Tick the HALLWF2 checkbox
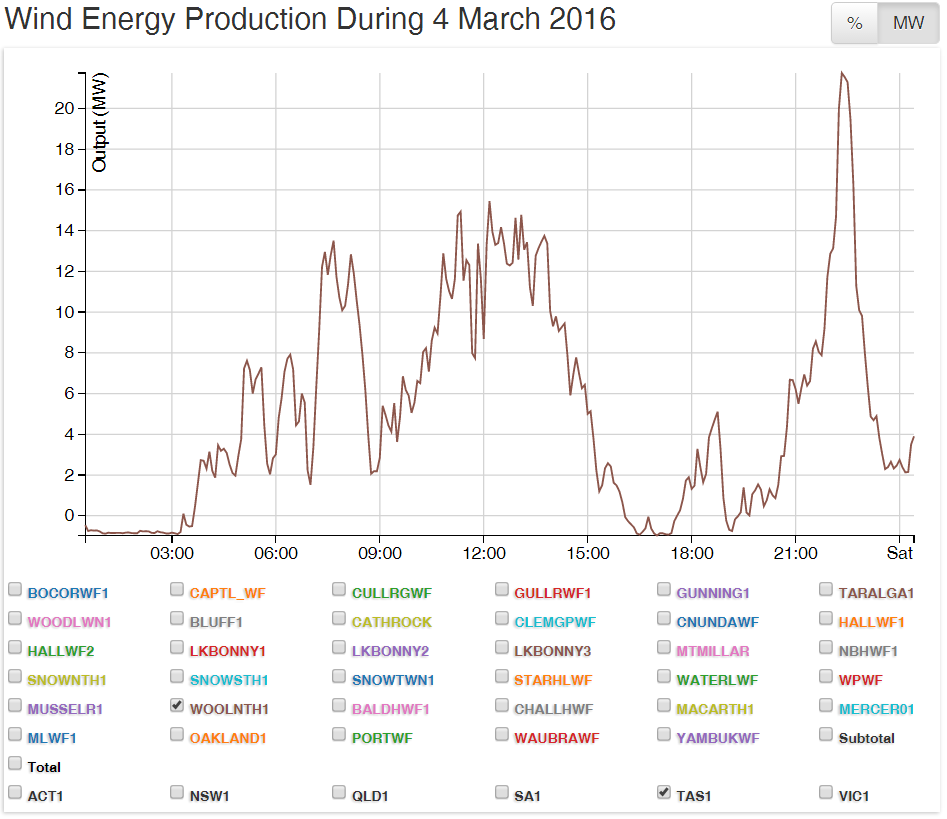 15,647
